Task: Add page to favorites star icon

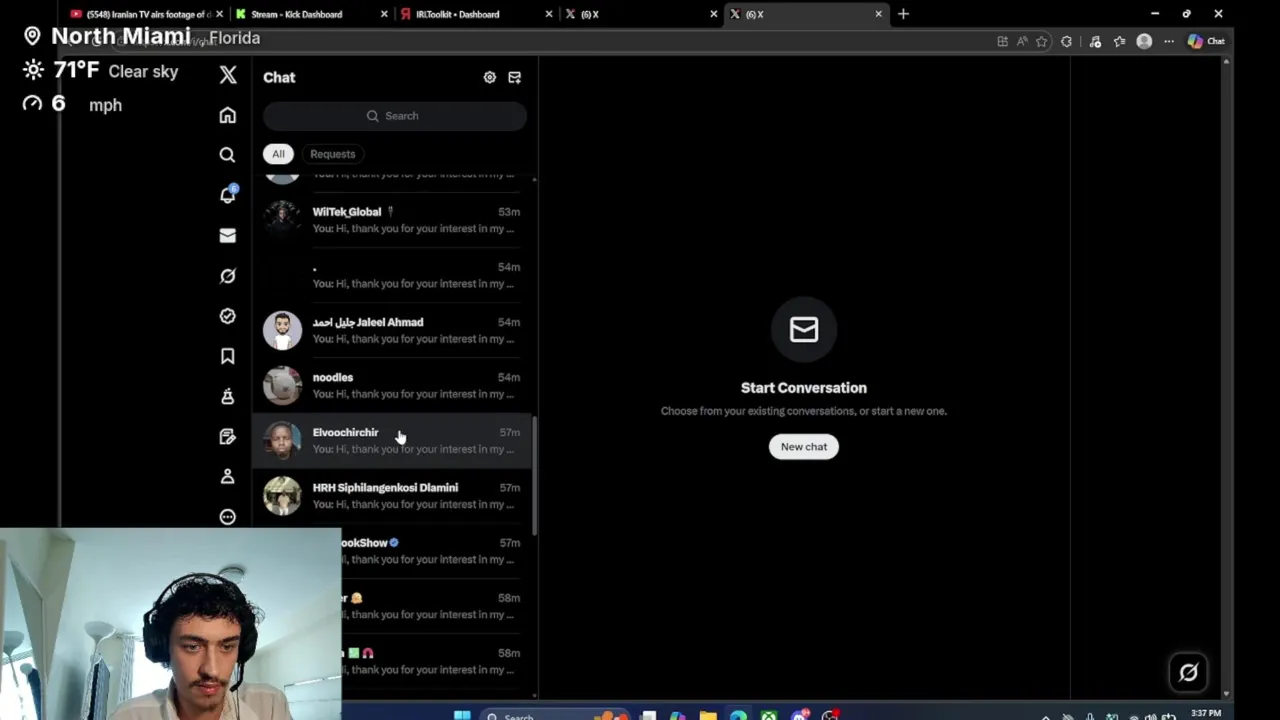Action: 1042,41
